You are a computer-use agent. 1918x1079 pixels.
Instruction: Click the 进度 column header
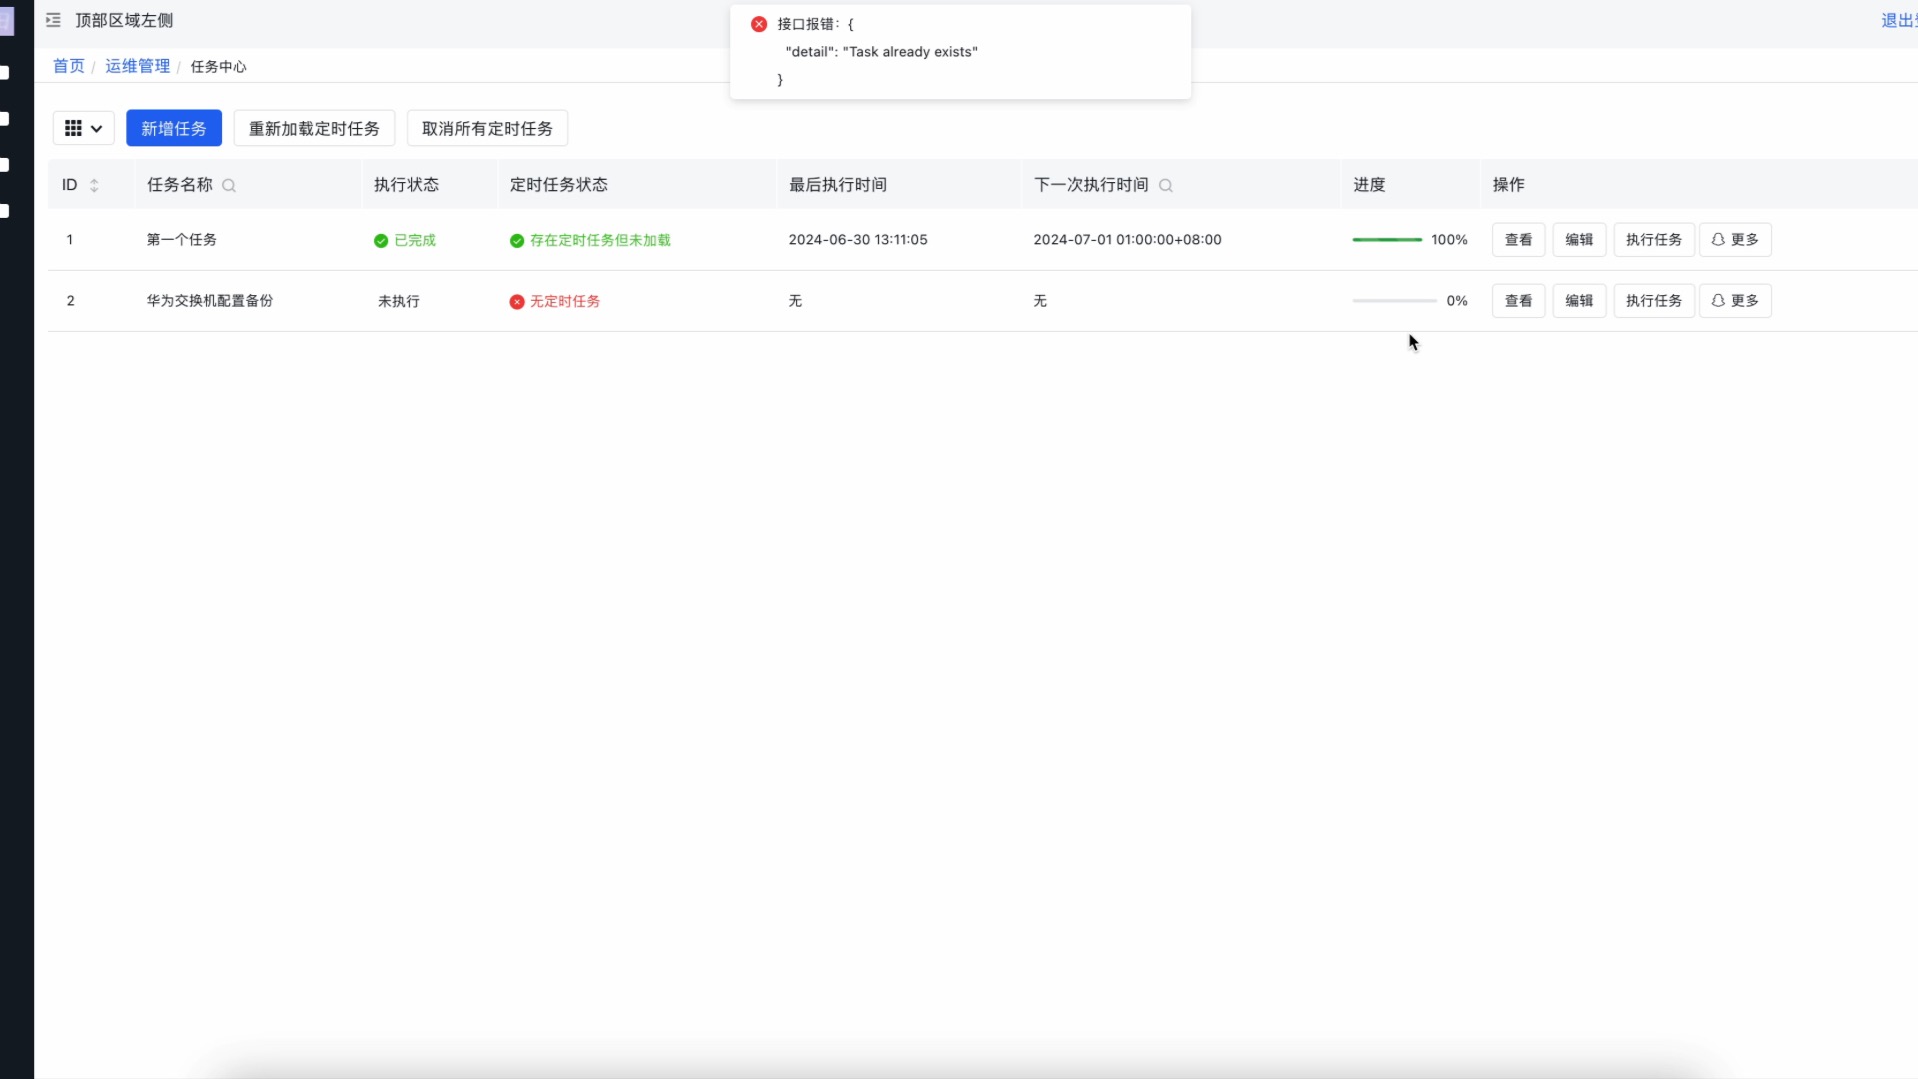point(1369,185)
